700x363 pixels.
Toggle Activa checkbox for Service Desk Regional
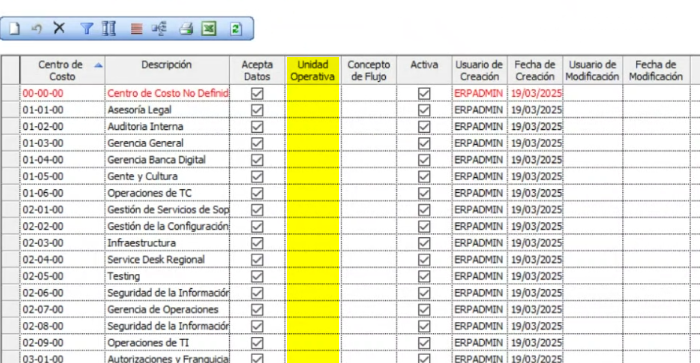tap(424, 260)
